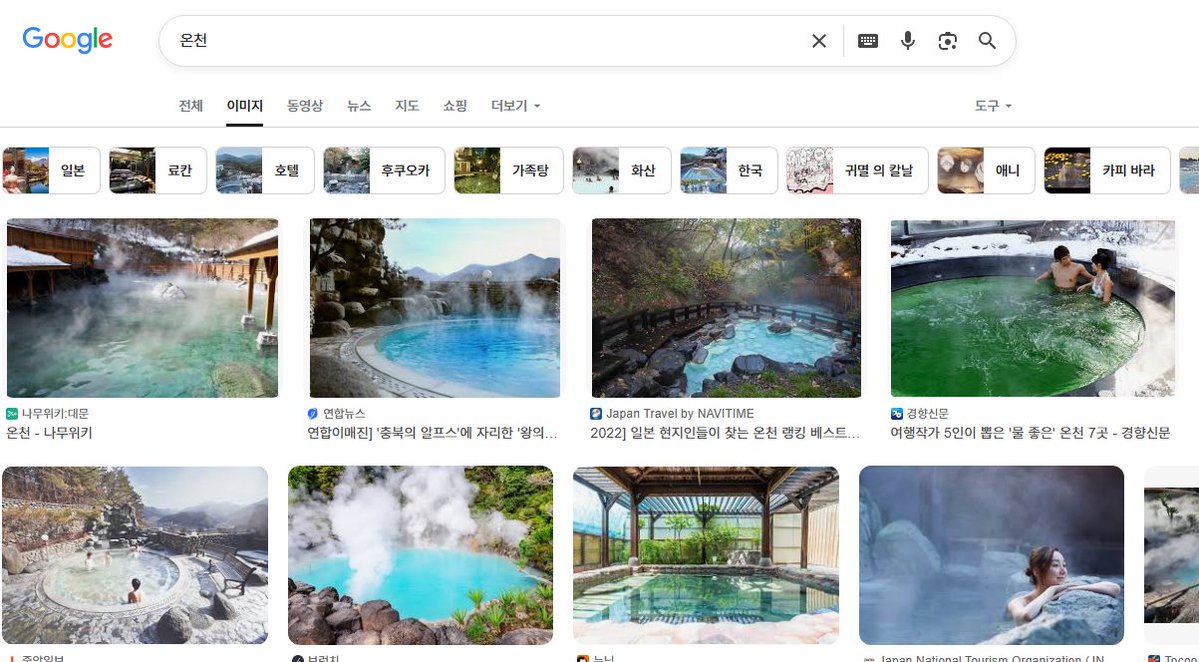This screenshot has height=662, width=1199.
Task: Expand the 더보기 dropdown menu
Action: click(515, 105)
